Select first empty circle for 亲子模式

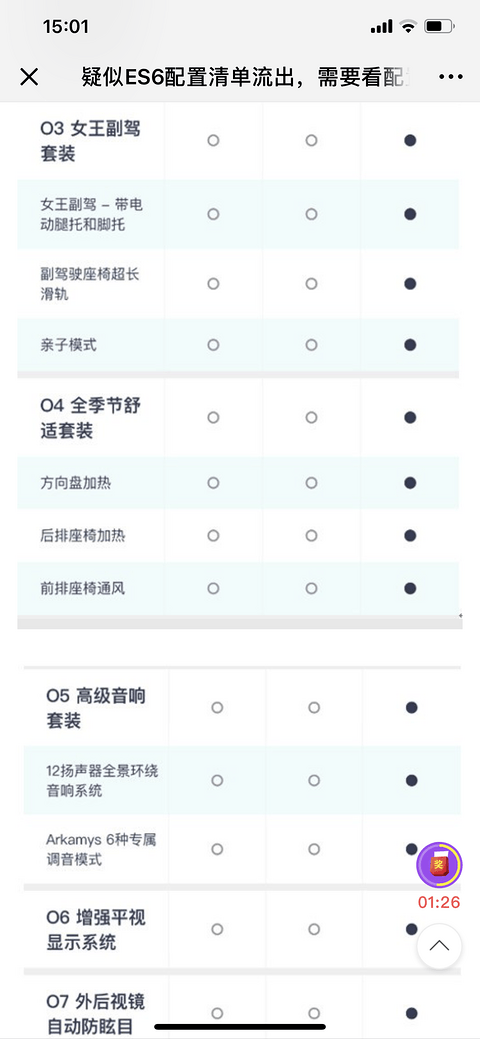click(x=213, y=345)
